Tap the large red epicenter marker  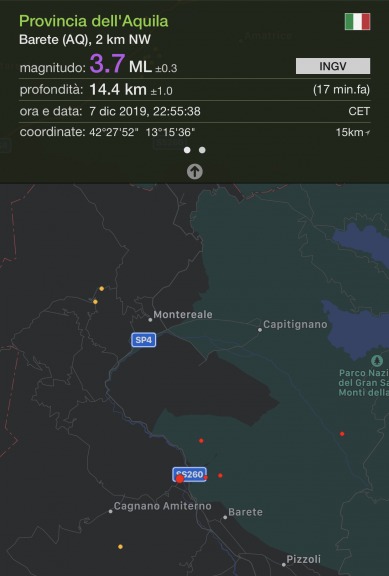tap(180, 479)
